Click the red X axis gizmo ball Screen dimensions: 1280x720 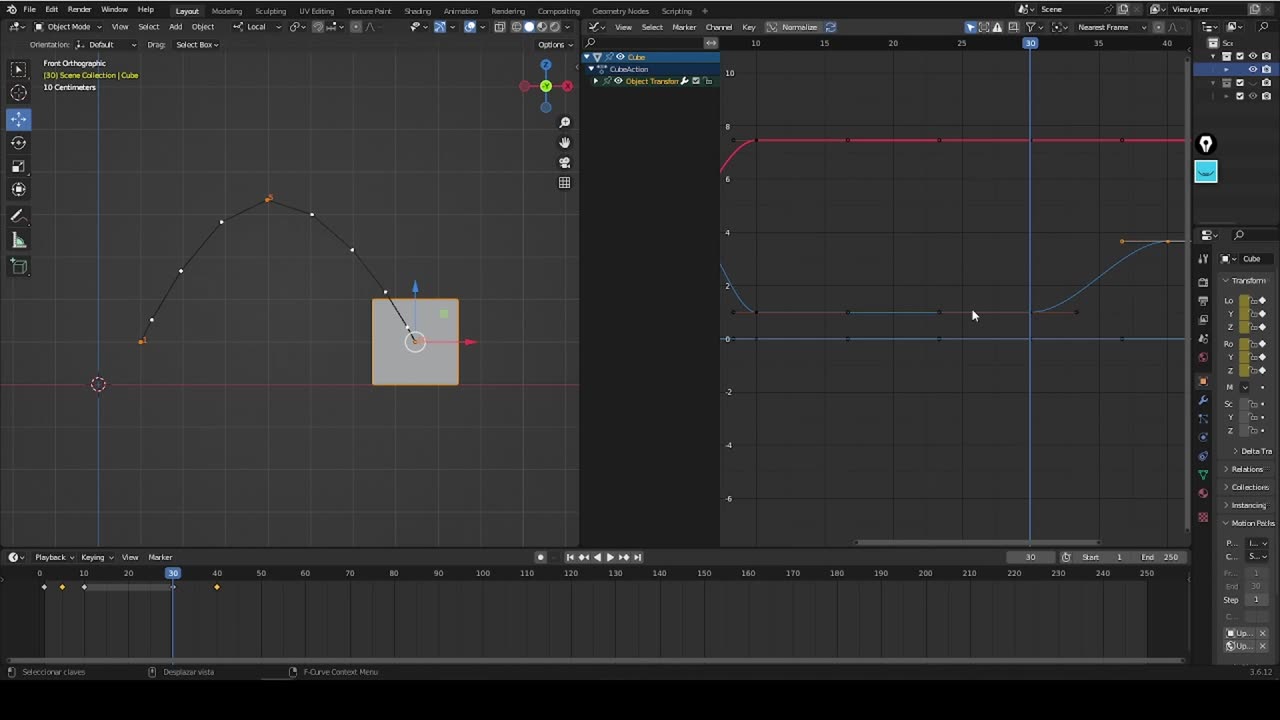pos(567,86)
